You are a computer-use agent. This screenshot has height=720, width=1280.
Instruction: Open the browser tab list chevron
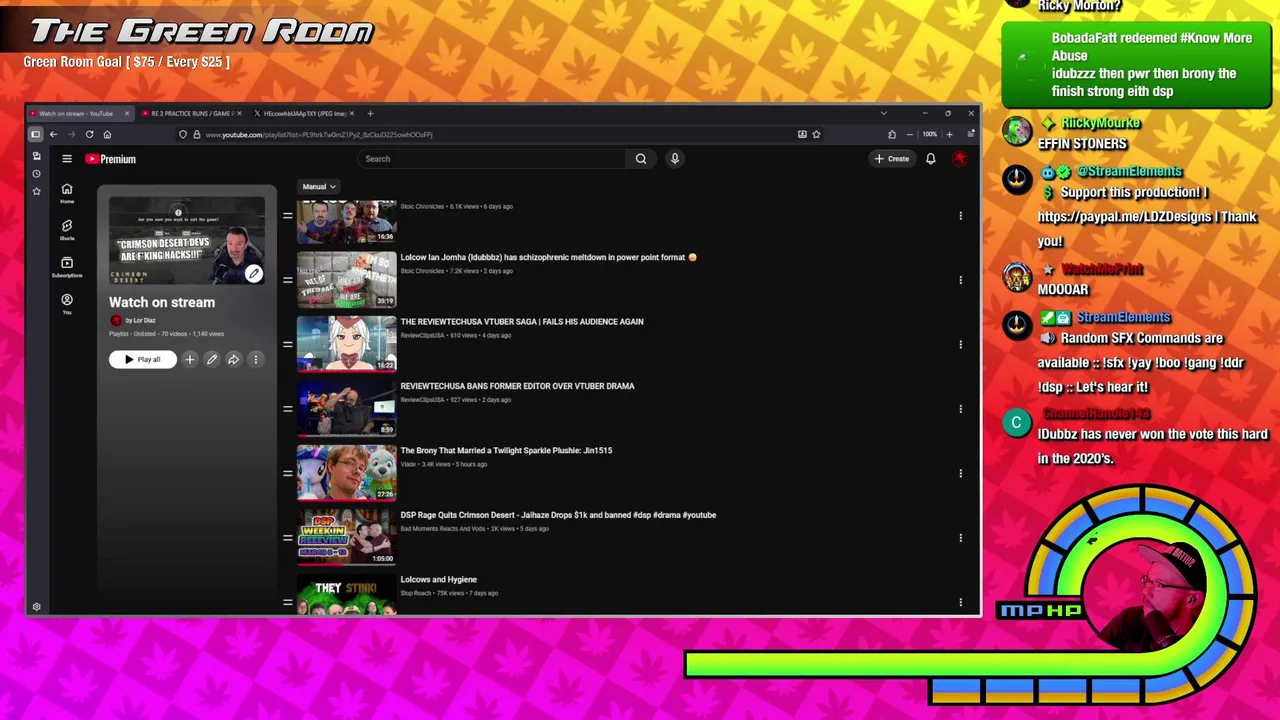[883, 113]
